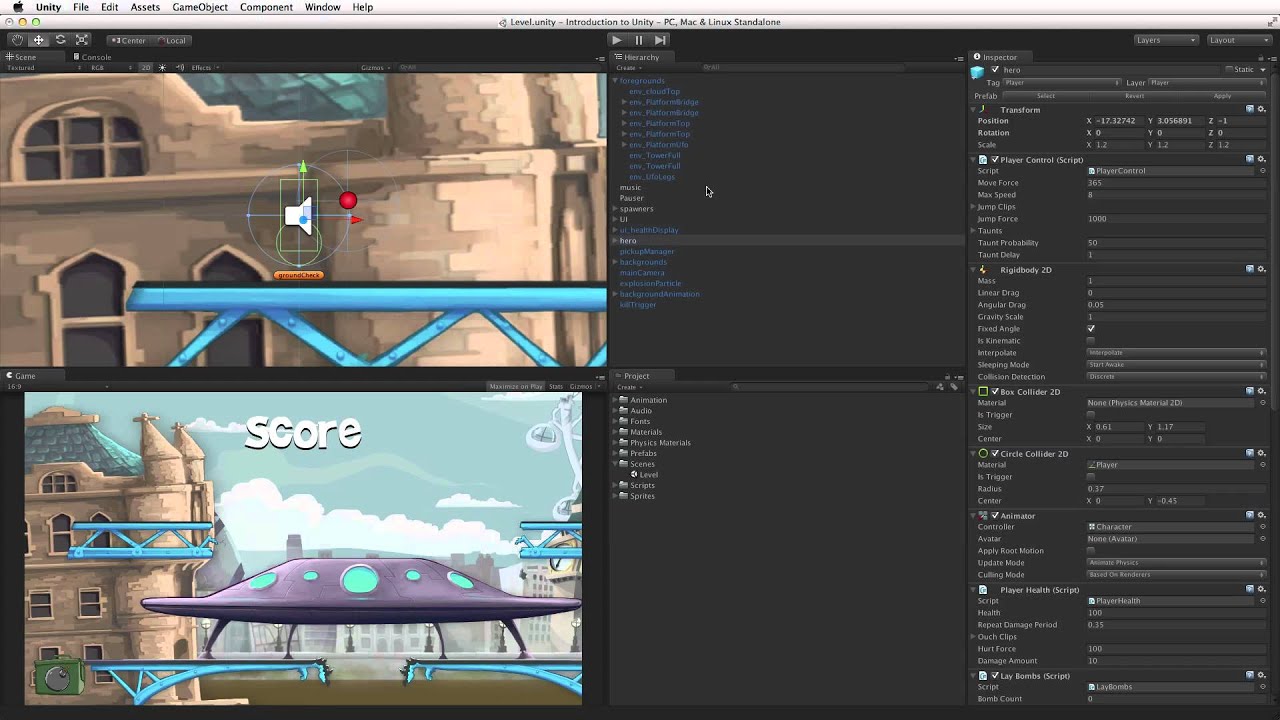The image size is (1280, 720).
Task: Toggle hero GameObject active checkbox
Action: [x=995, y=70]
